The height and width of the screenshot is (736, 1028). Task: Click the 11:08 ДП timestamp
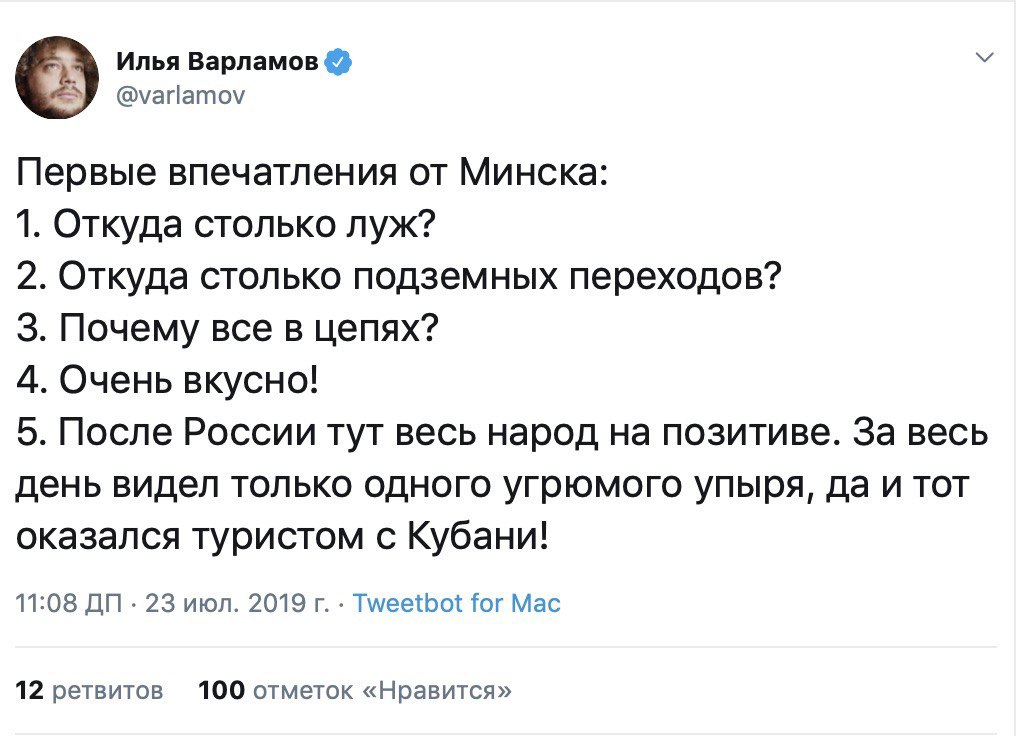pyautogui.click(x=66, y=604)
